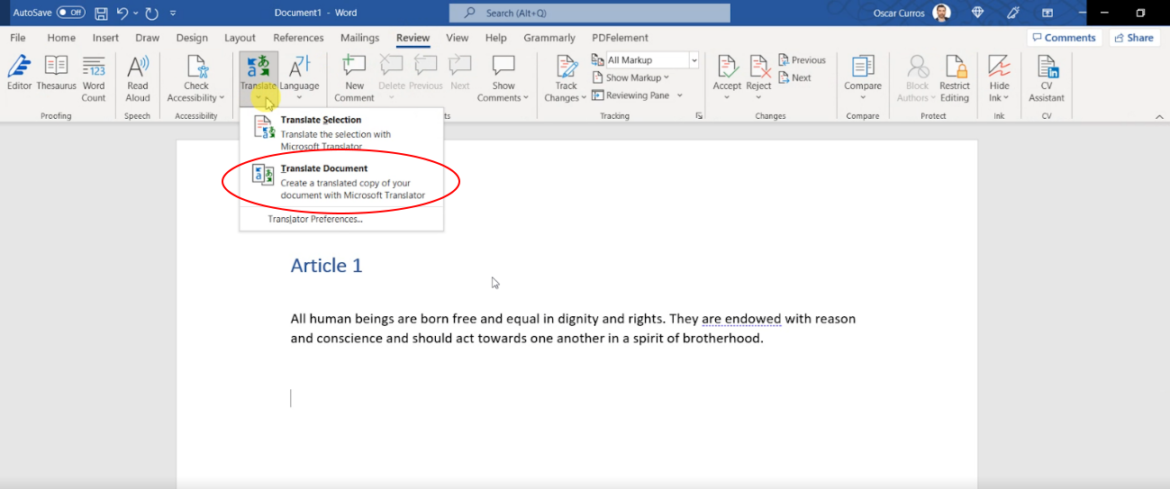
Task: Switch to the Insert tab
Action: 105,37
